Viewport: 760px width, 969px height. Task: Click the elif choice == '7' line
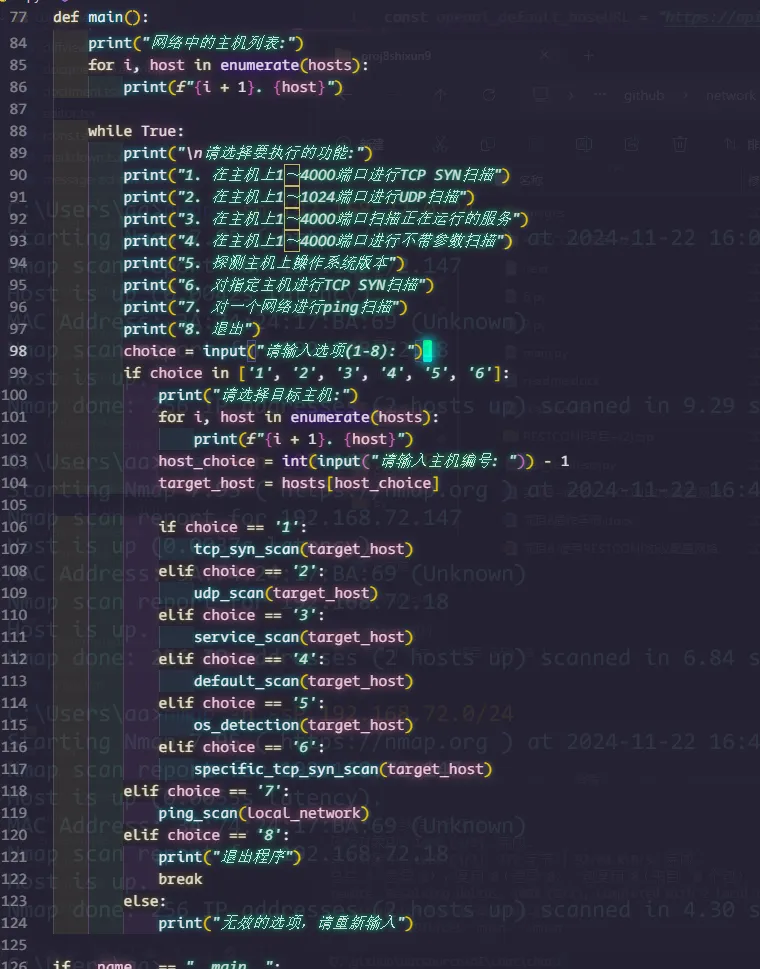206,791
